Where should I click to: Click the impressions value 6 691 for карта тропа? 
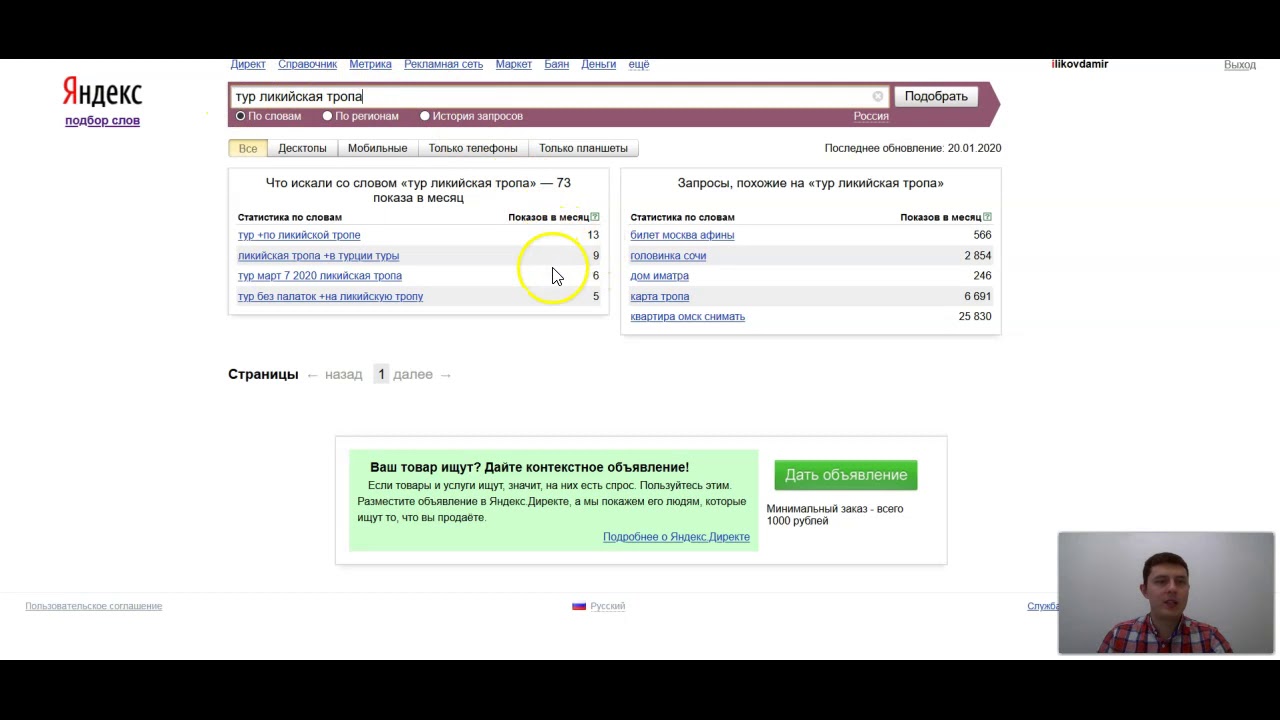(978, 297)
